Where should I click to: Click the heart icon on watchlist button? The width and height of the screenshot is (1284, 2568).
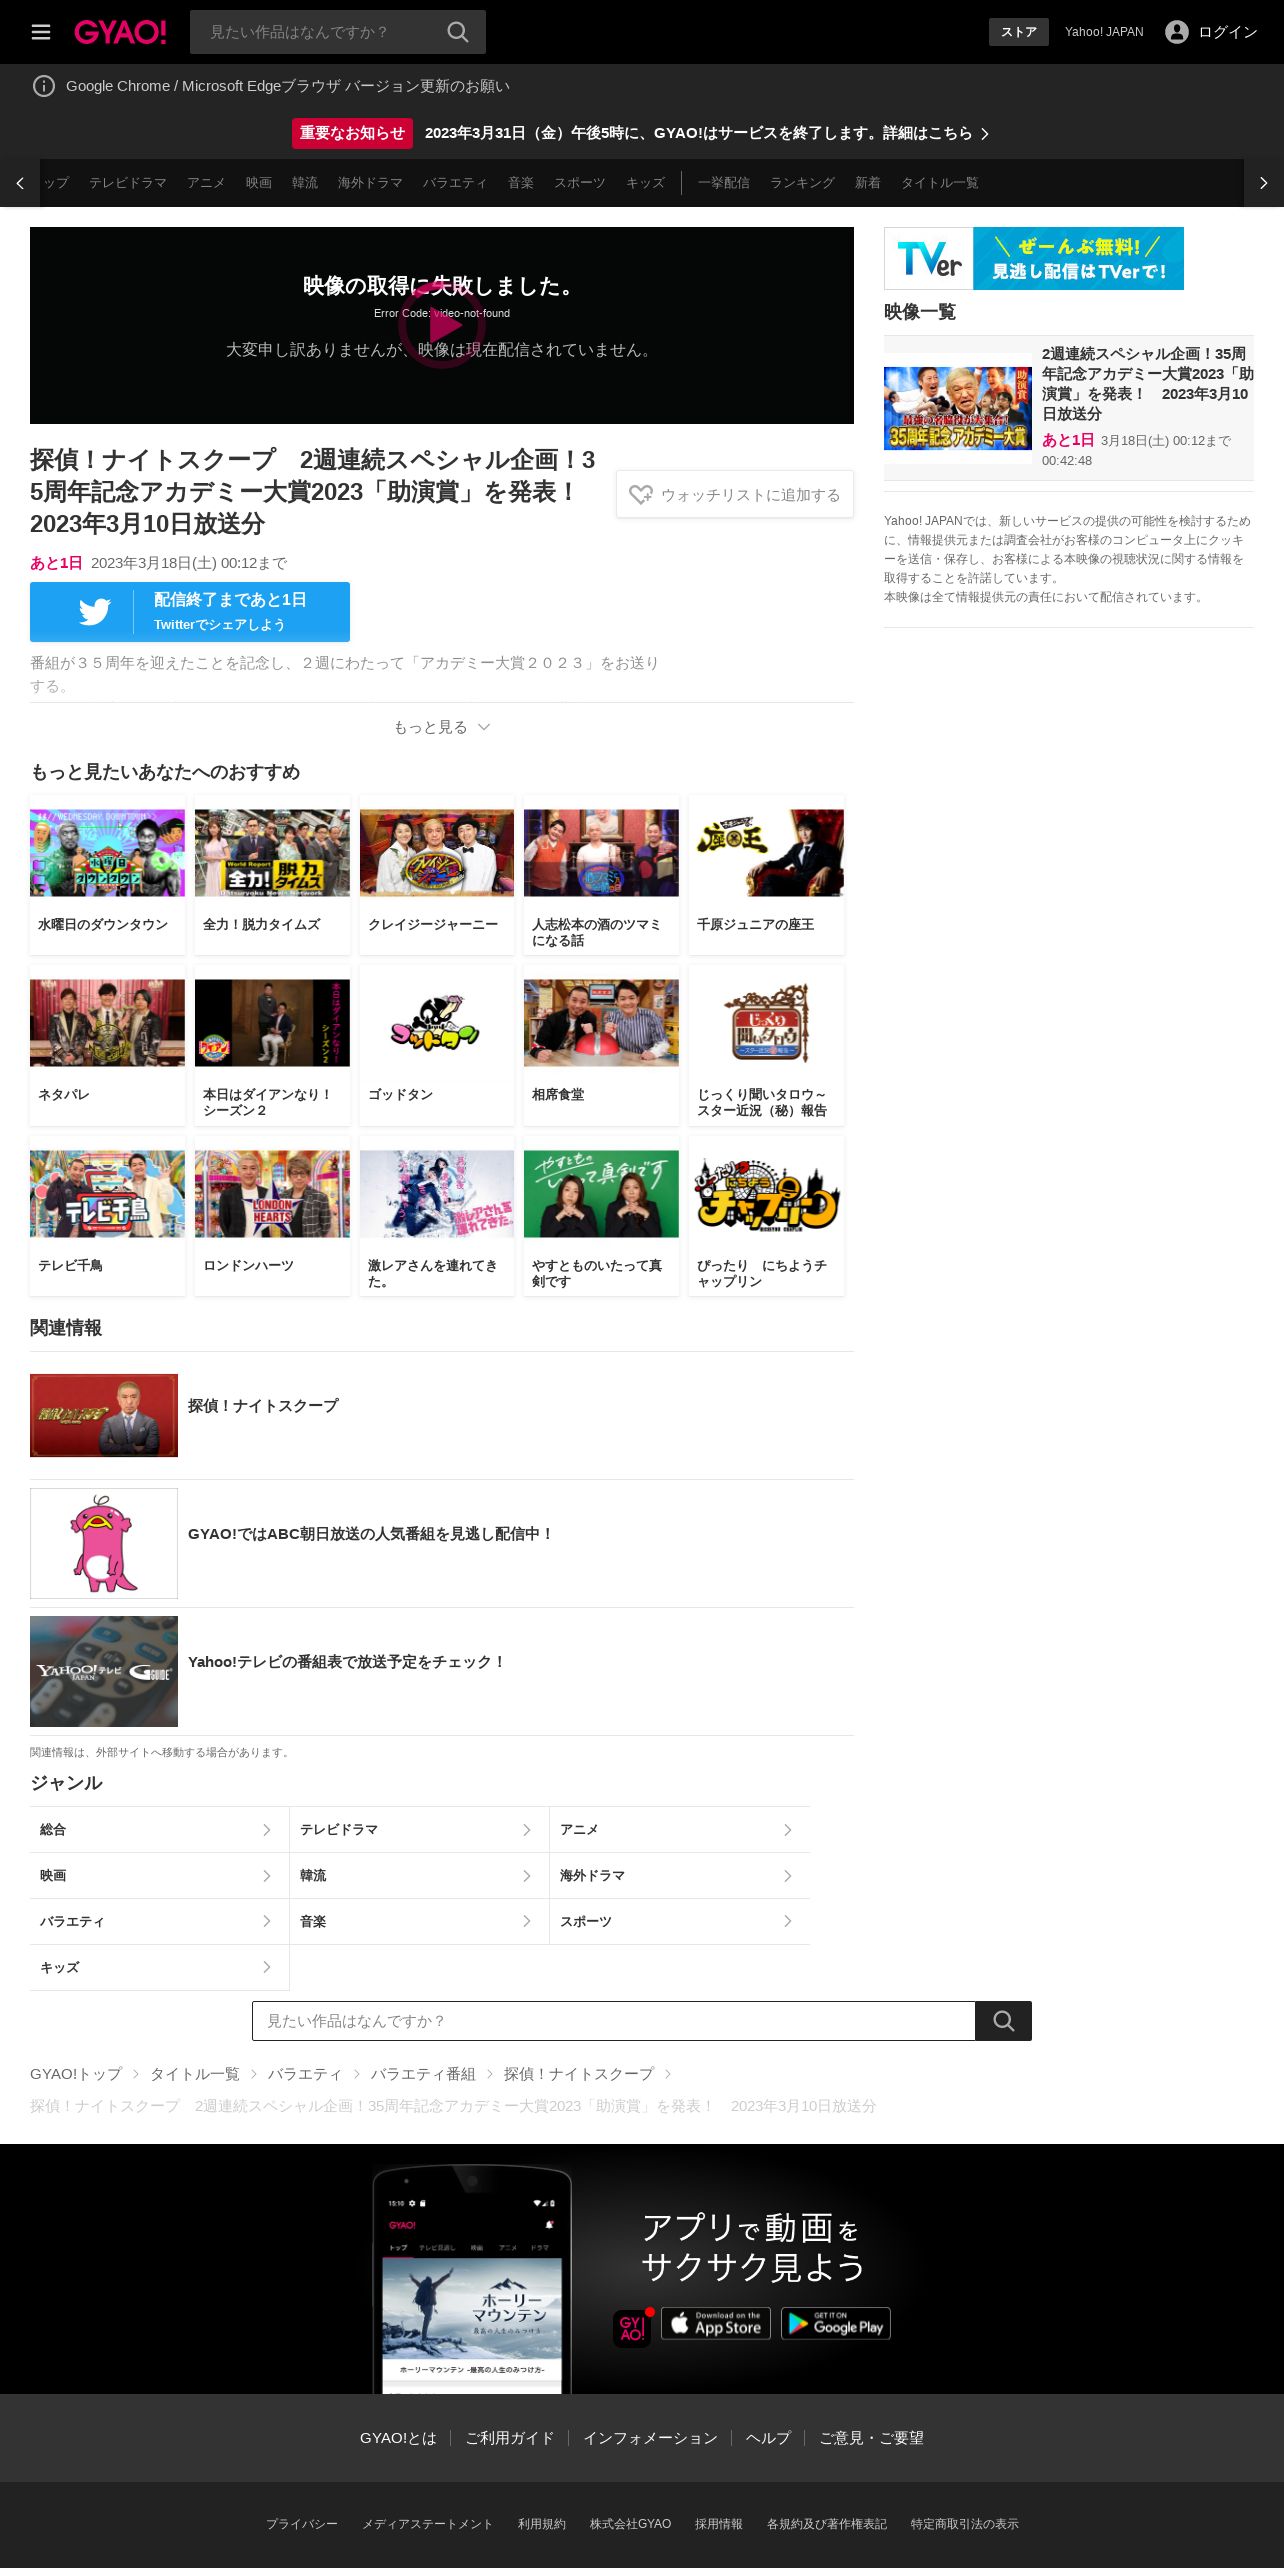(641, 495)
